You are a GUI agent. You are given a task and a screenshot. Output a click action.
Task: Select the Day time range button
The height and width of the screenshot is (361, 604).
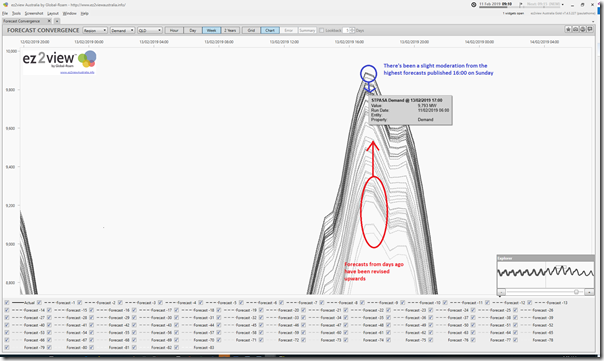(193, 30)
